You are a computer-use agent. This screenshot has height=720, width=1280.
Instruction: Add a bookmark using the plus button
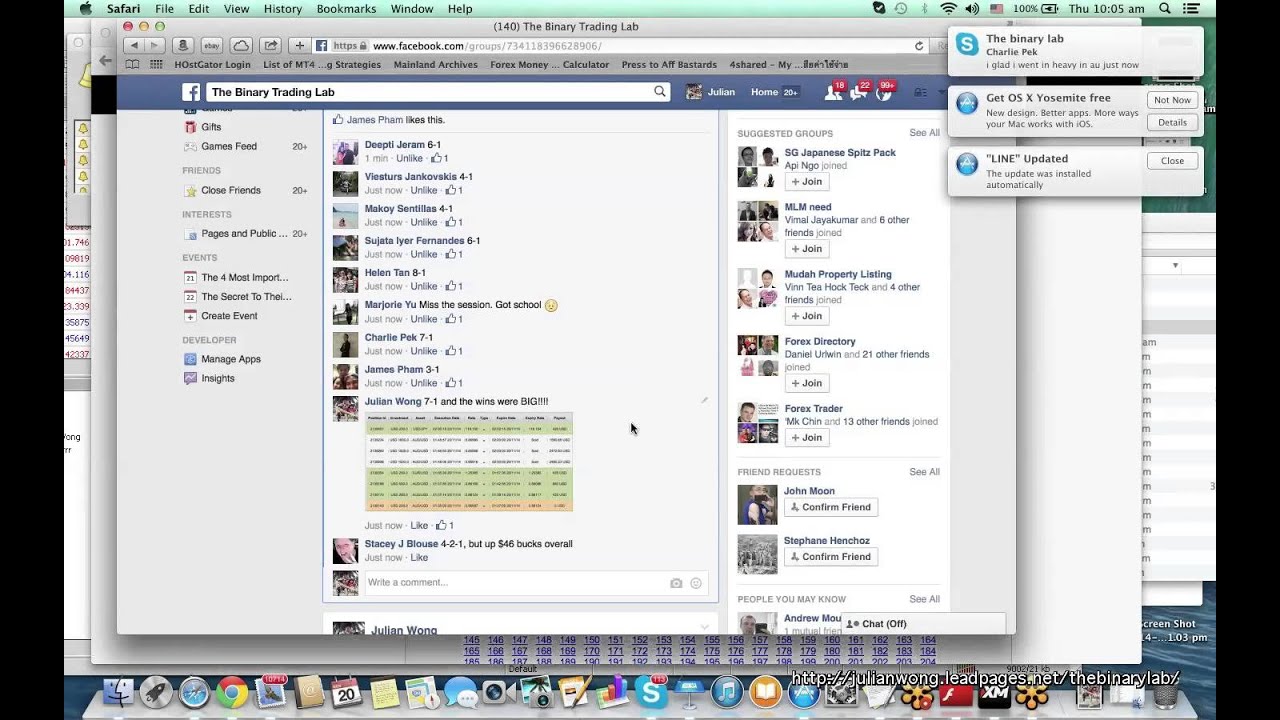tap(299, 46)
